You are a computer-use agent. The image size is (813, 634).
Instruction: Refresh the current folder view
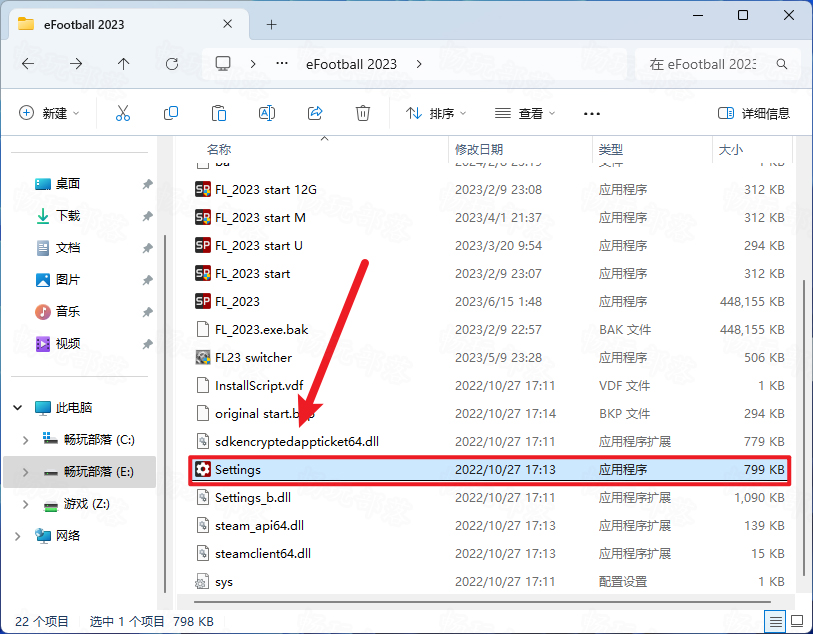(172, 64)
